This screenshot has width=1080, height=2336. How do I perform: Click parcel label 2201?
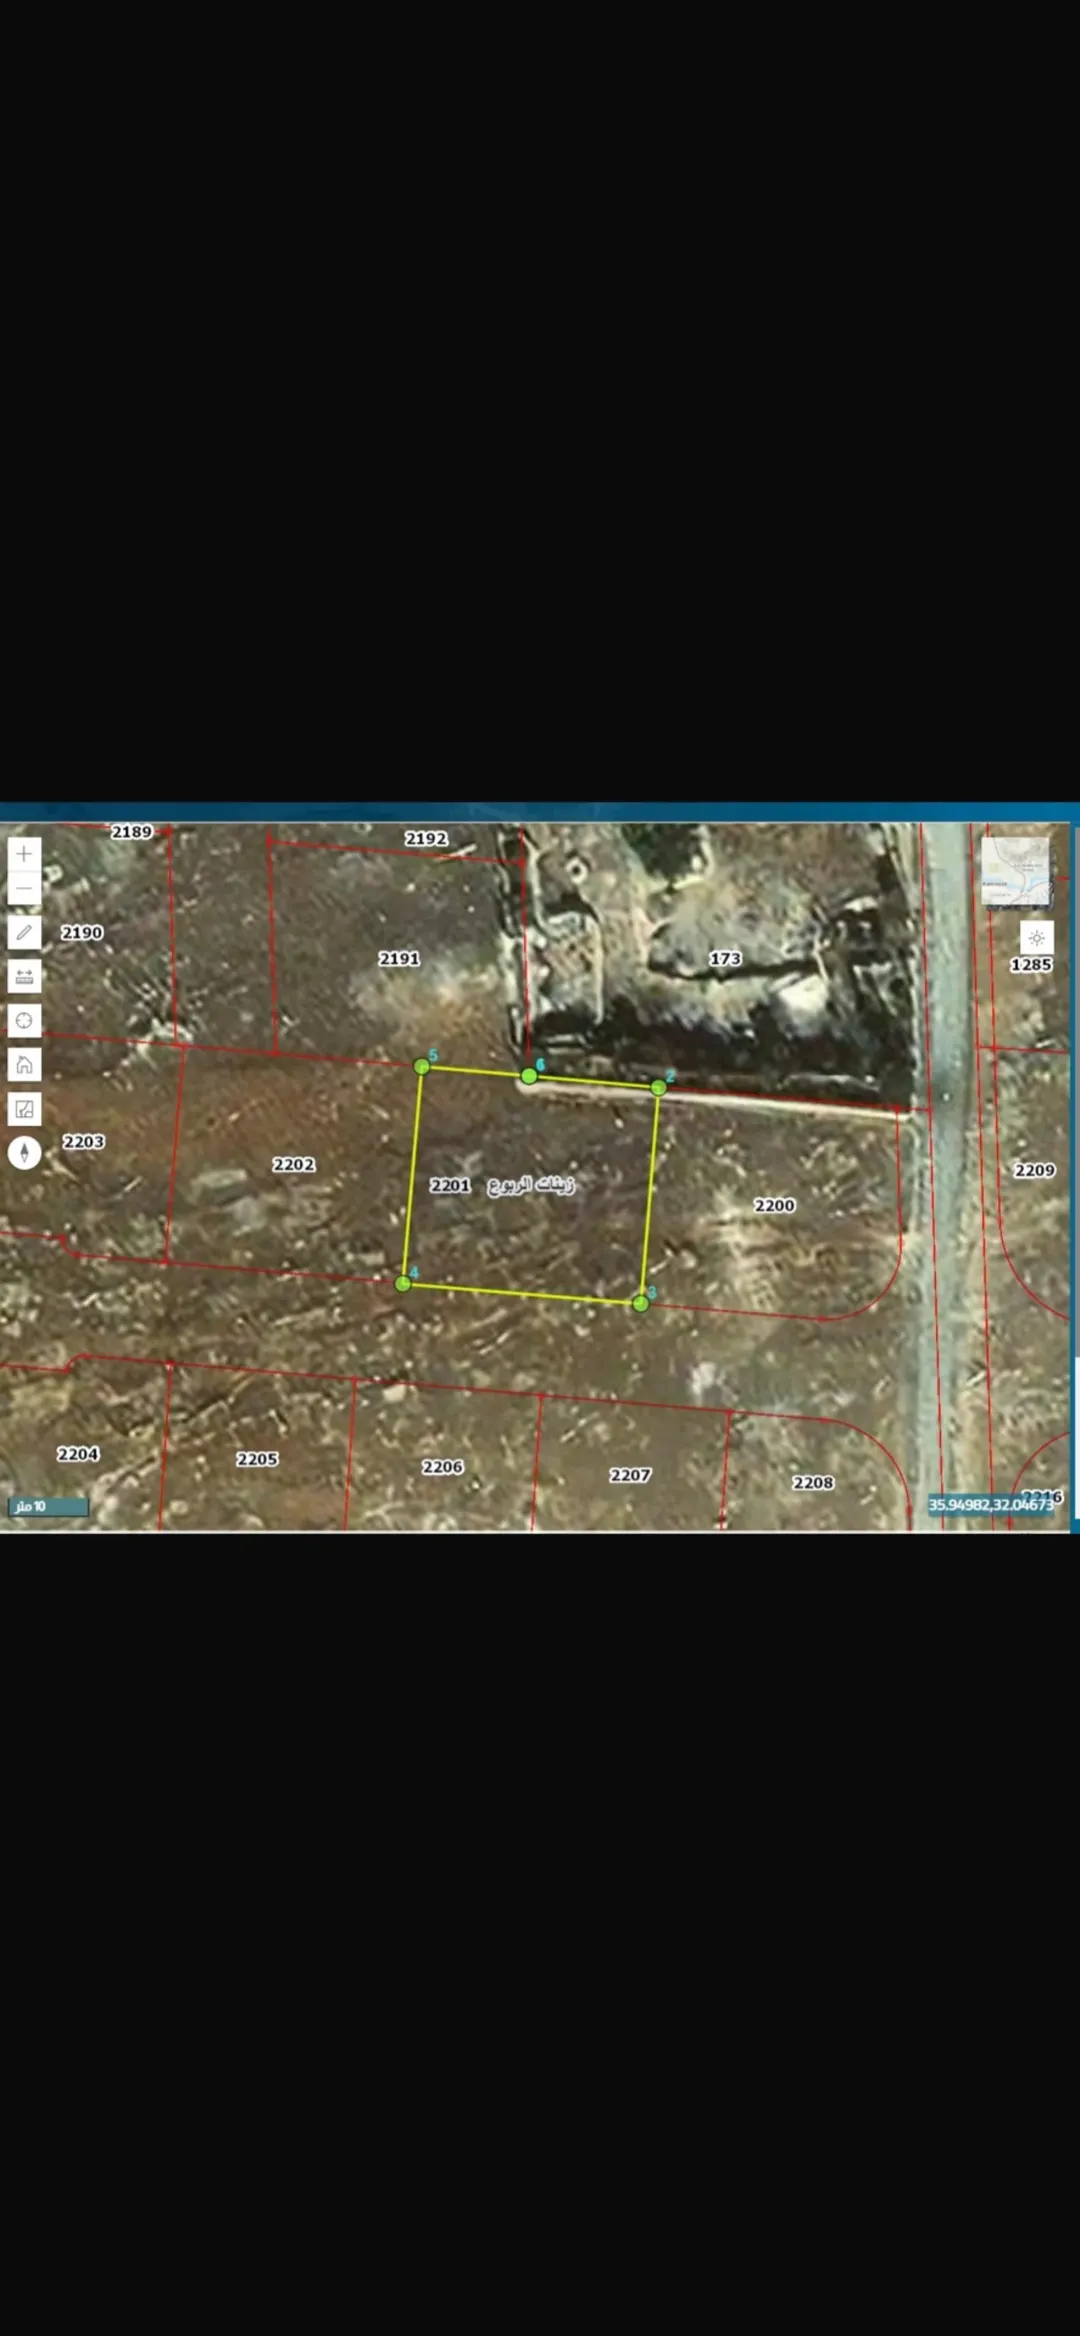(450, 1185)
